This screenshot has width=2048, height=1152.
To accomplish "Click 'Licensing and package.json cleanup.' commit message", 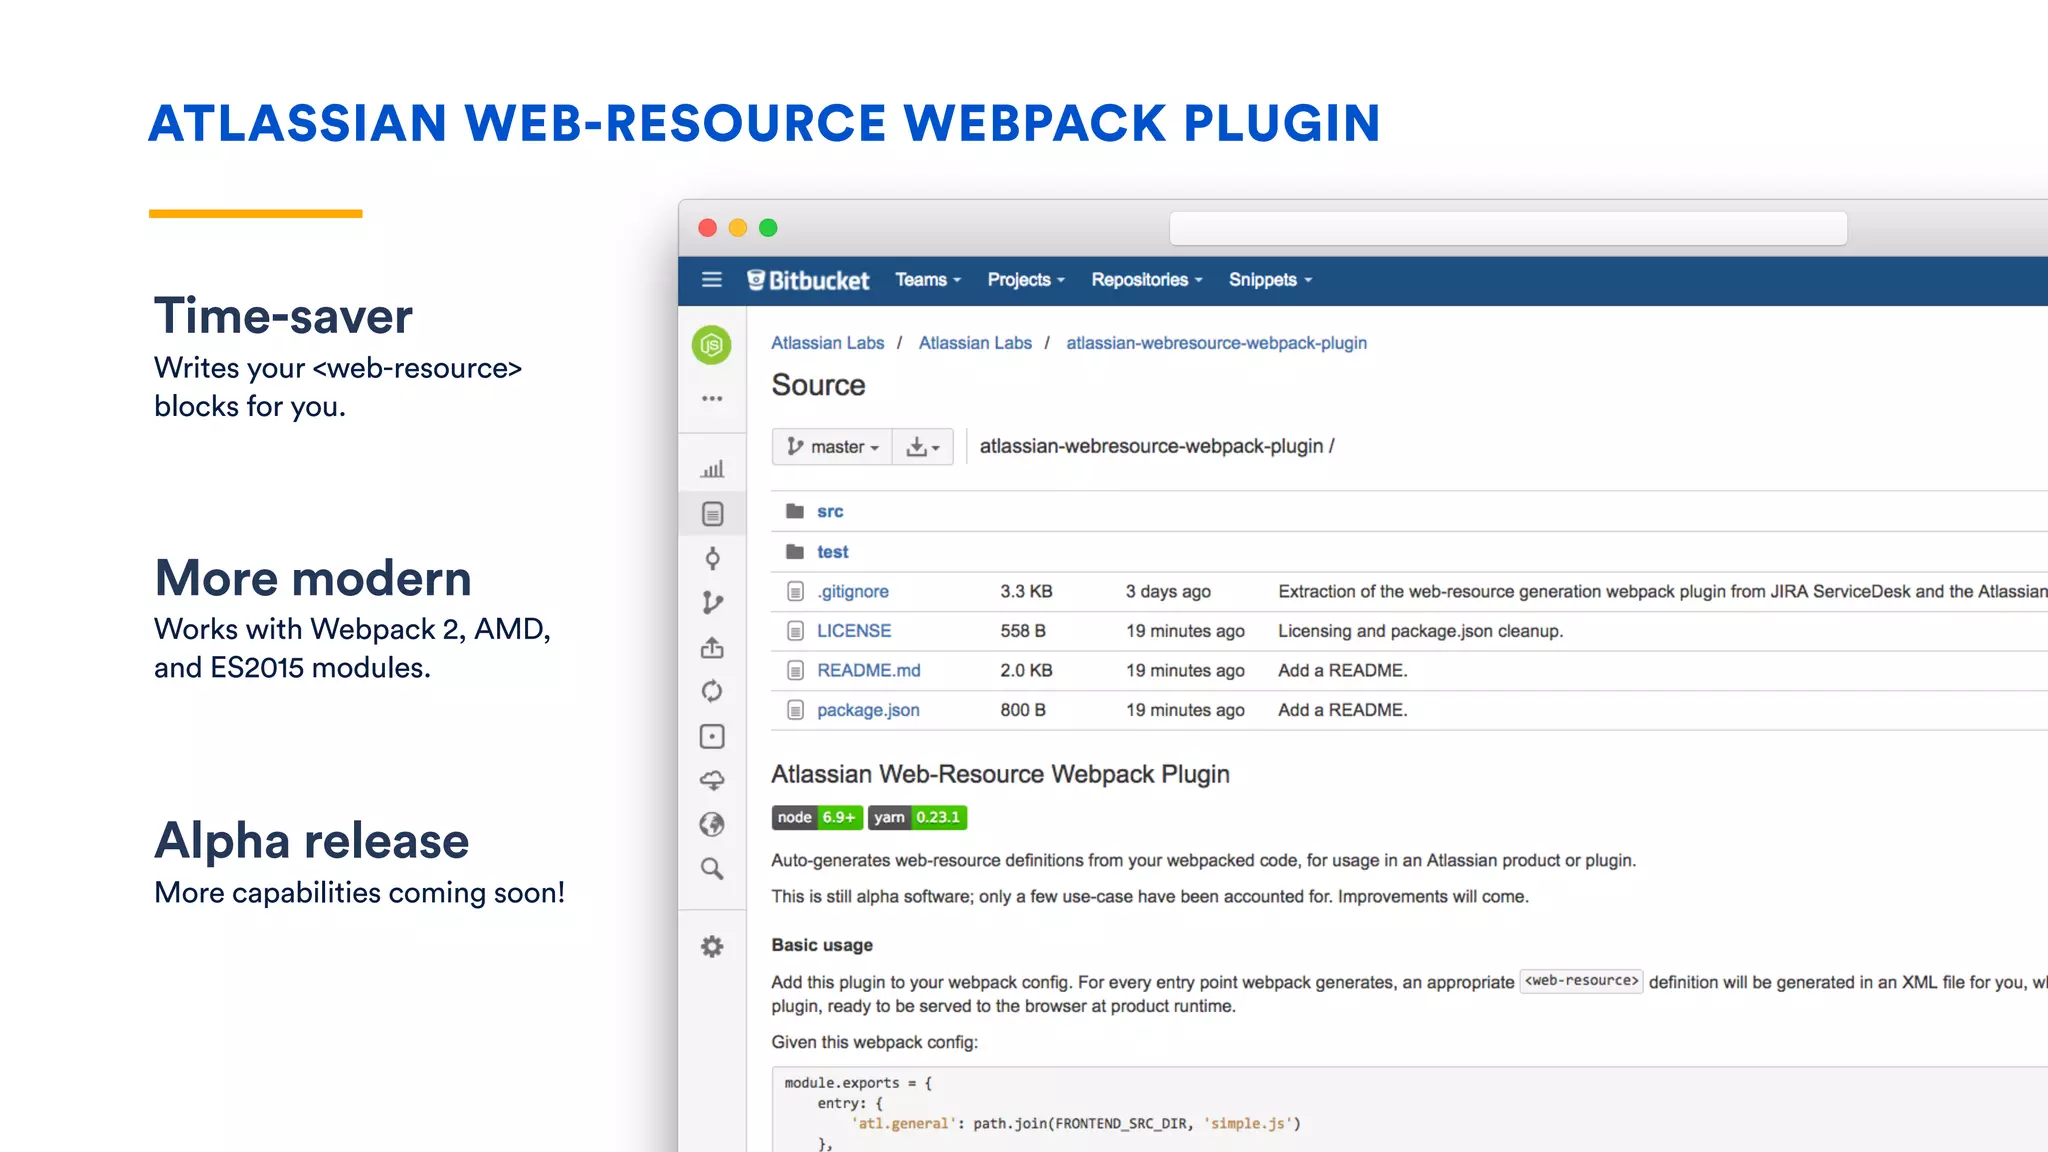I will click(x=1420, y=631).
